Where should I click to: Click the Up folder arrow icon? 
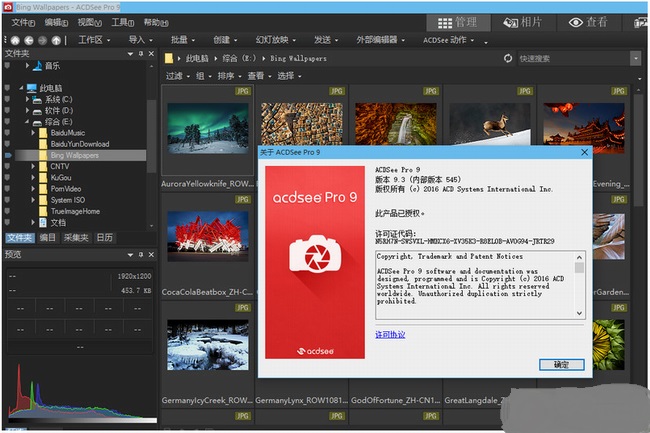pos(56,40)
